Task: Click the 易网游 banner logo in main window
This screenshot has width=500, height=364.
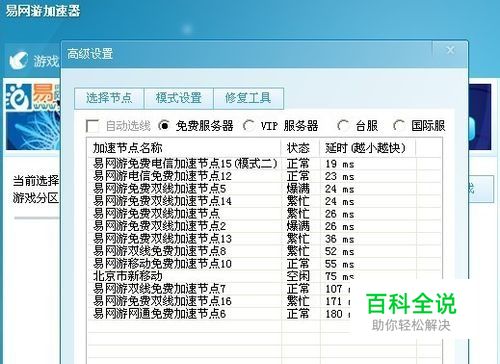Action: click(x=33, y=97)
